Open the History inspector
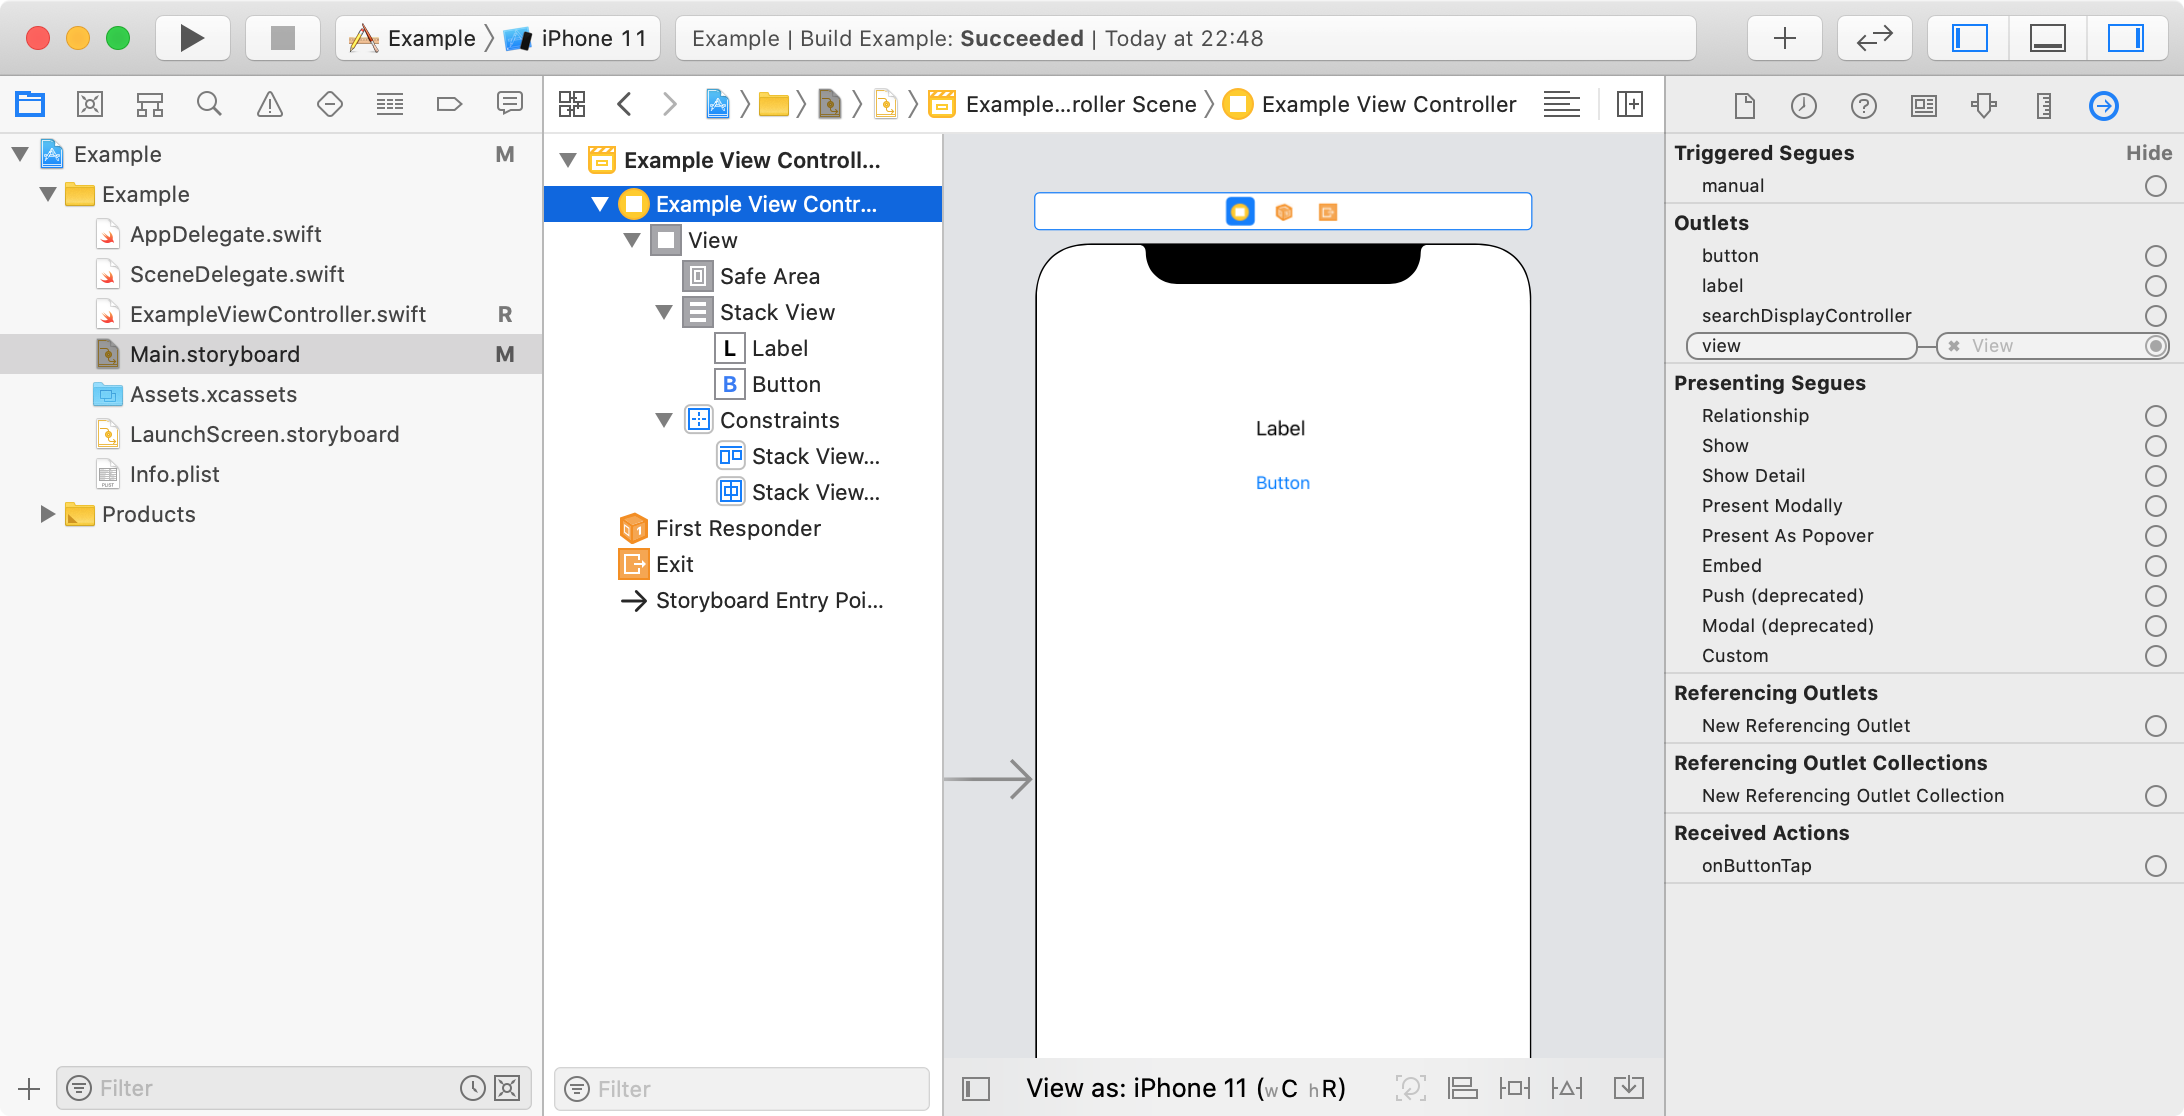 click(1804, 106)
